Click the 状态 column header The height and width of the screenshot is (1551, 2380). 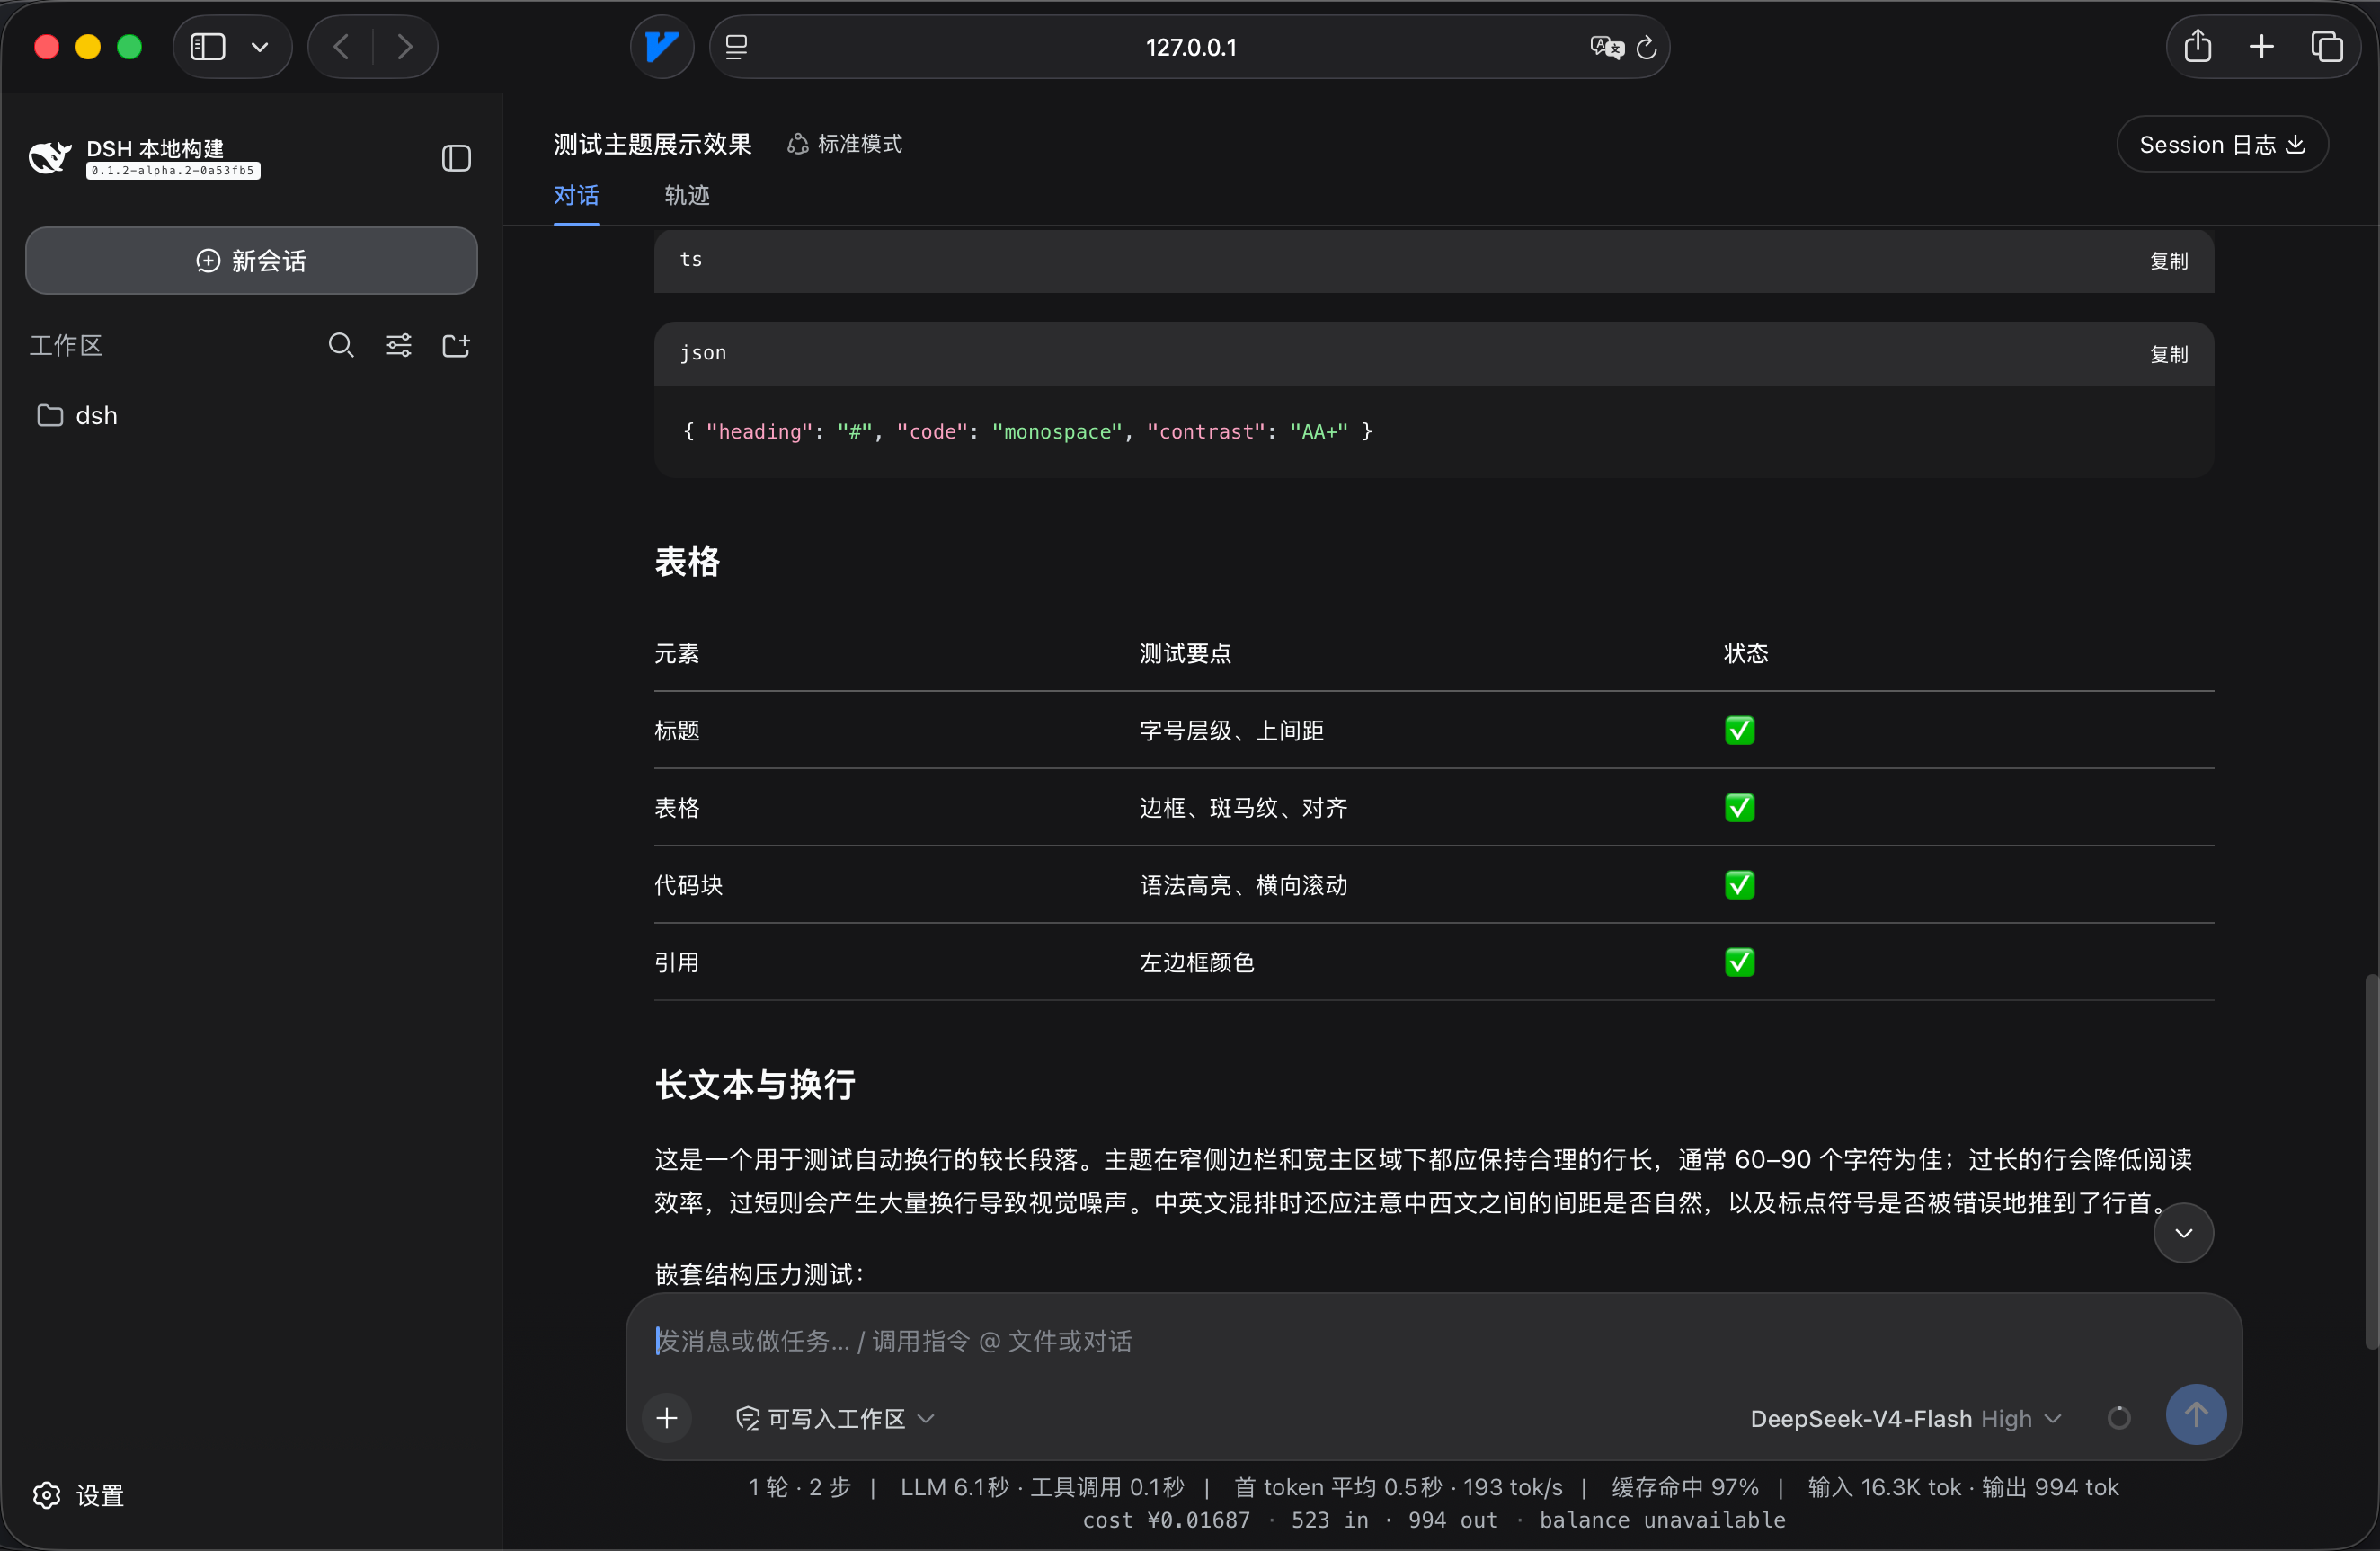(1746, 654)
